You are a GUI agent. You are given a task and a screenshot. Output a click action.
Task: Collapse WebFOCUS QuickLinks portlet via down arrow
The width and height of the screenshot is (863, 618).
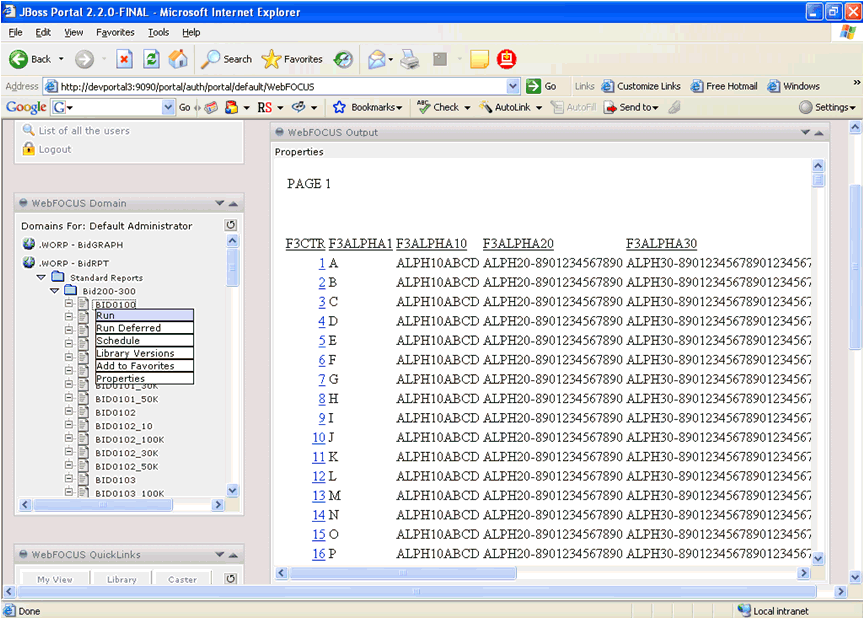(x=220, y=554)
